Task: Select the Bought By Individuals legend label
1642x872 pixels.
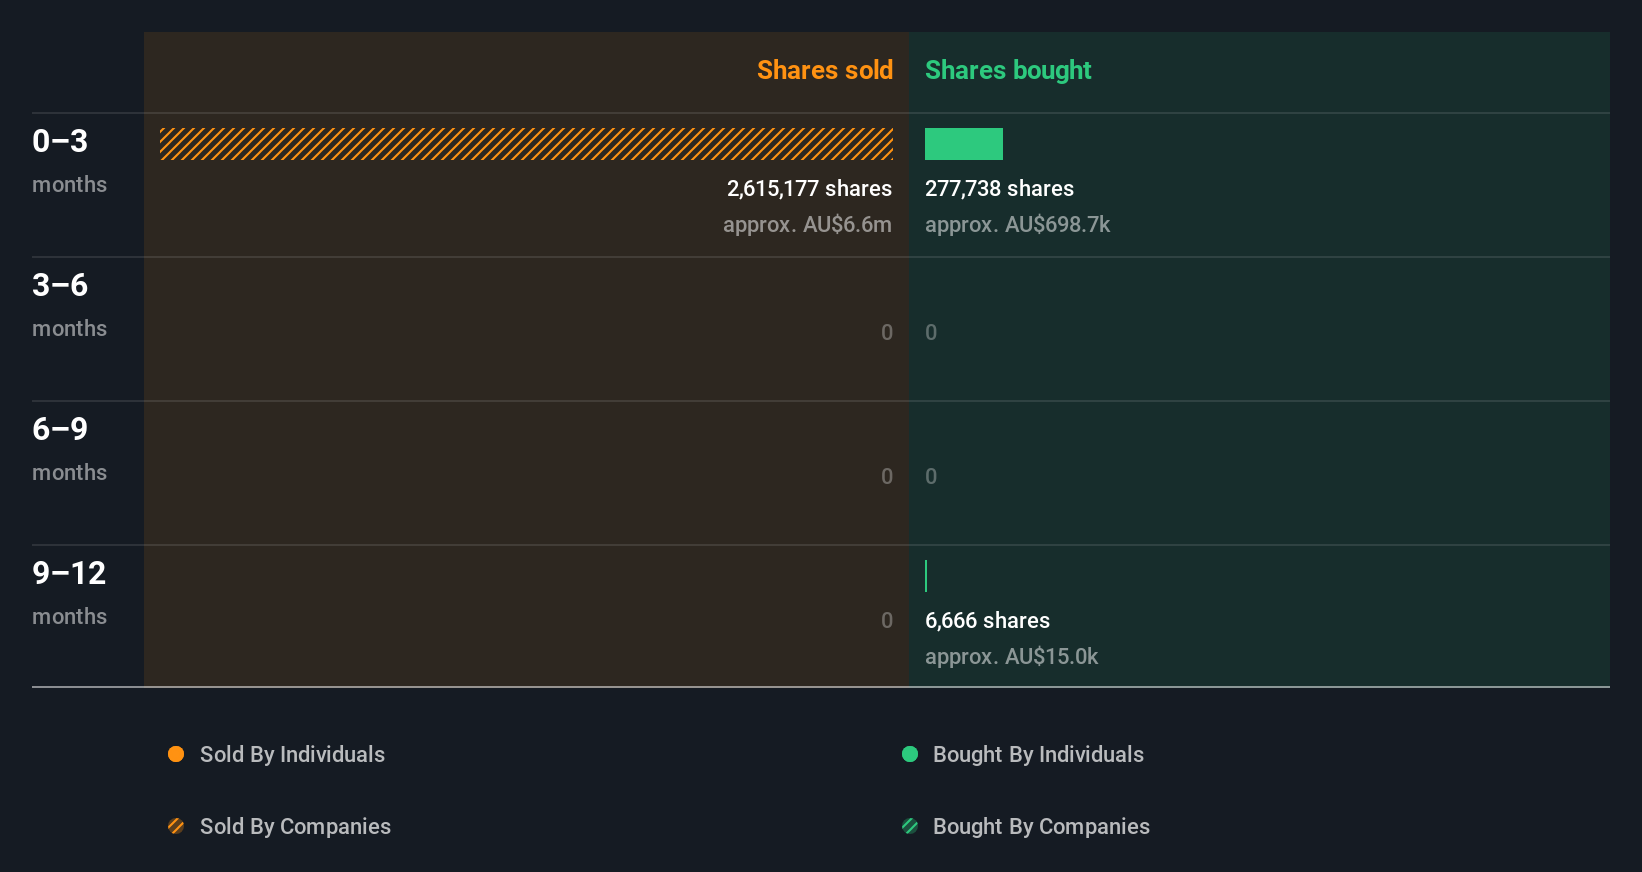Action: pyautogui.click(x=1038, y=755)
